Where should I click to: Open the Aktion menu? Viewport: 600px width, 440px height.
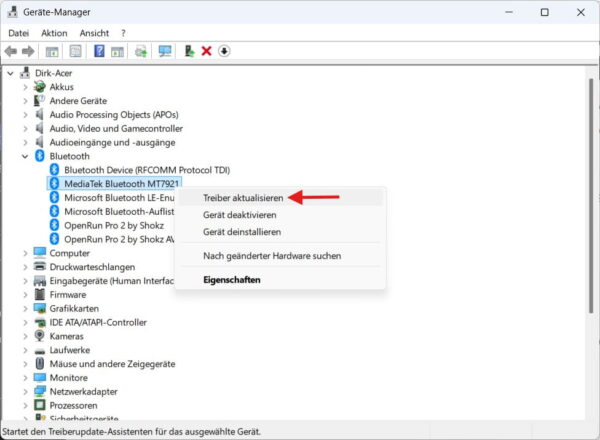tap(54, 33)
